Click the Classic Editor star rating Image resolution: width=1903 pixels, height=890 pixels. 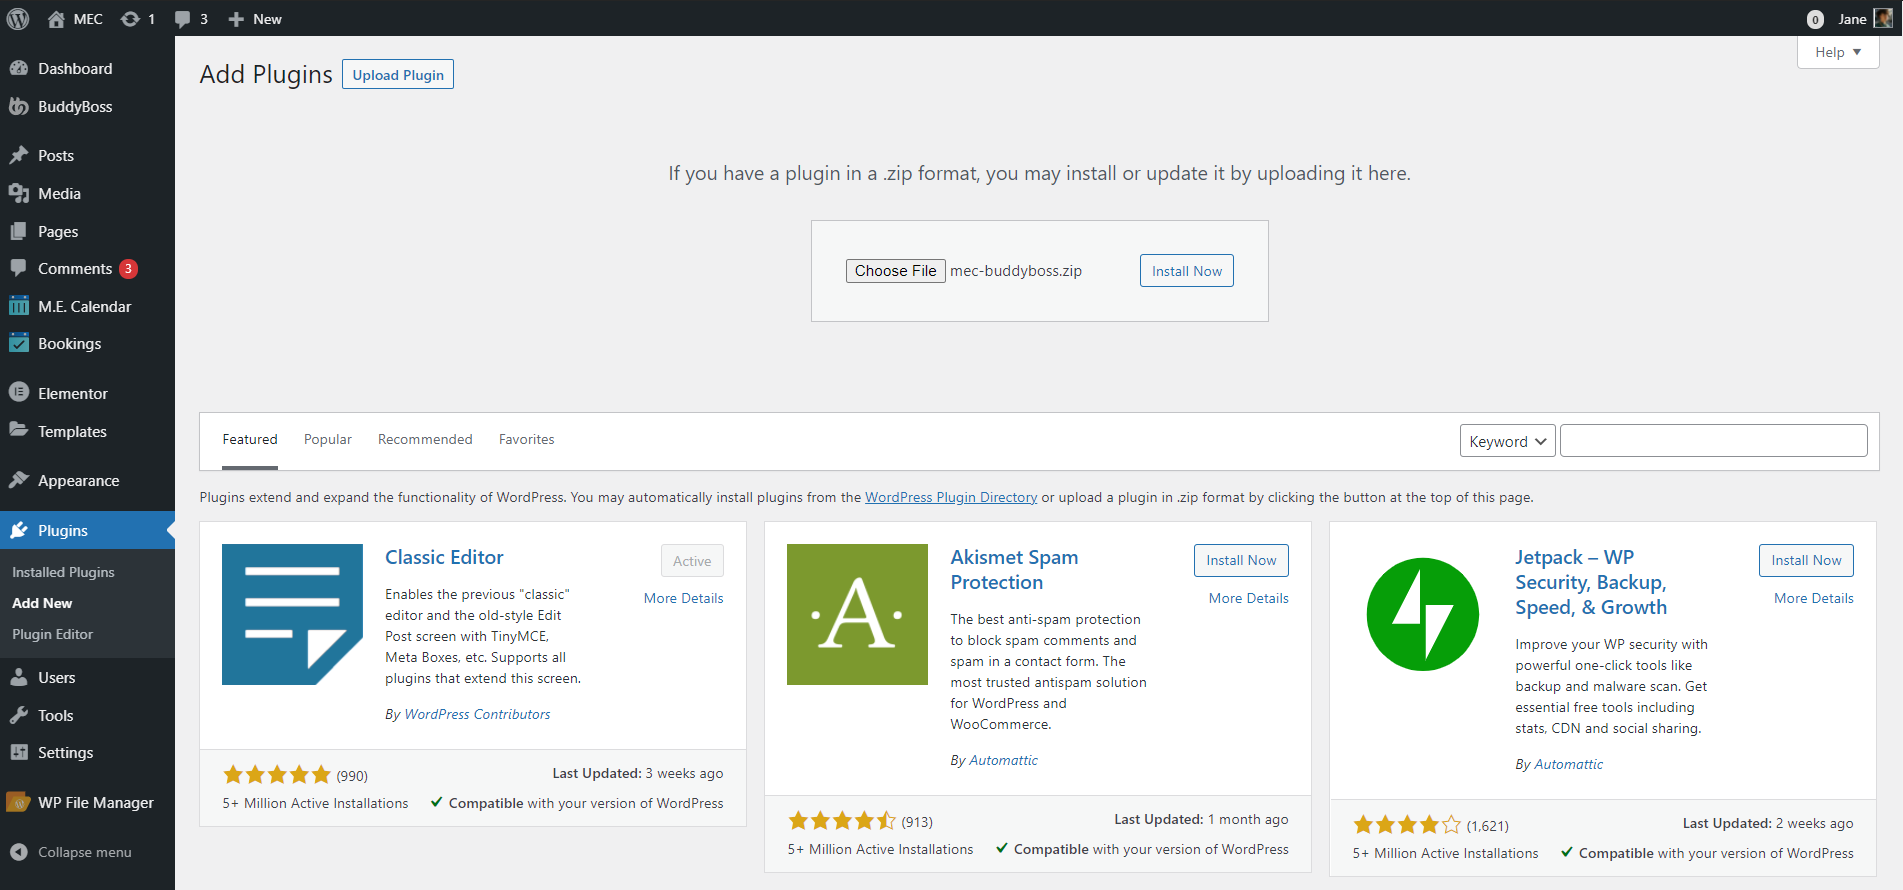click(x=277, y=775)
